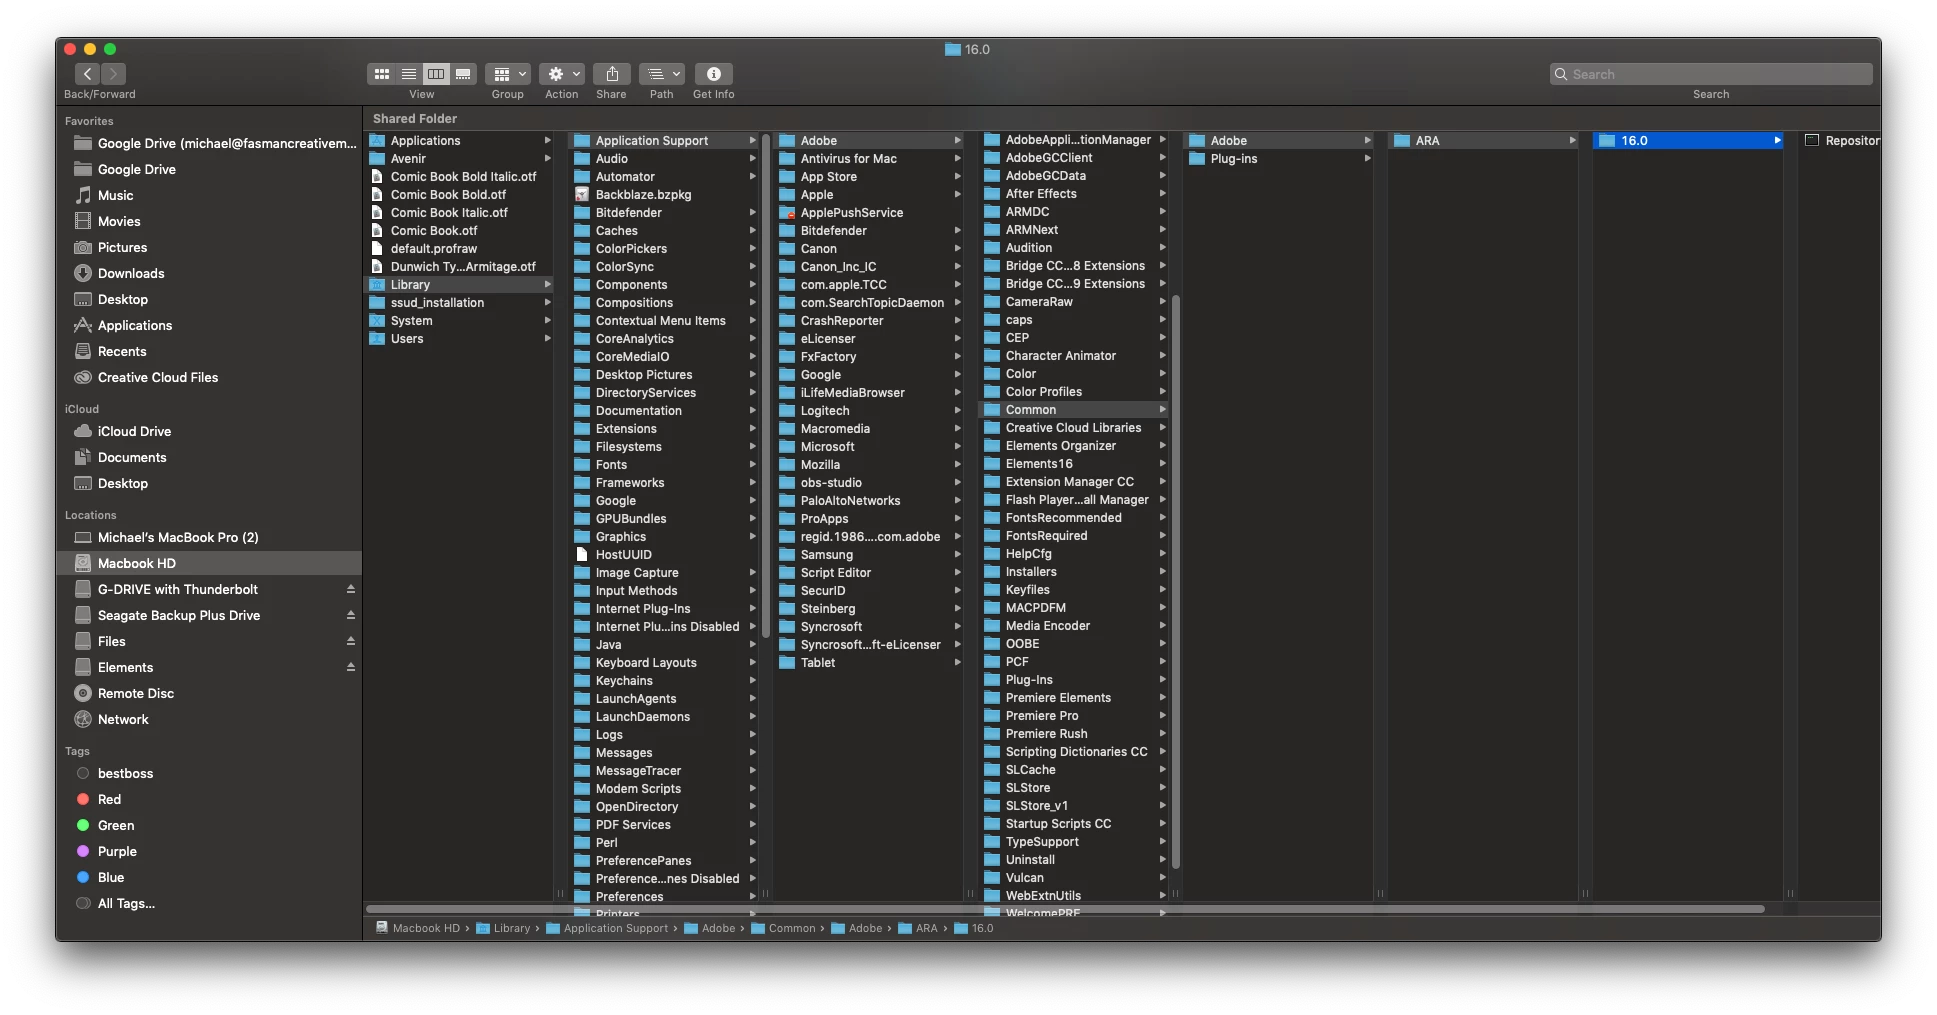Eject G-DRIVE with Thunderbolt
1937x1015 pixels.
(x=351, y=589)
